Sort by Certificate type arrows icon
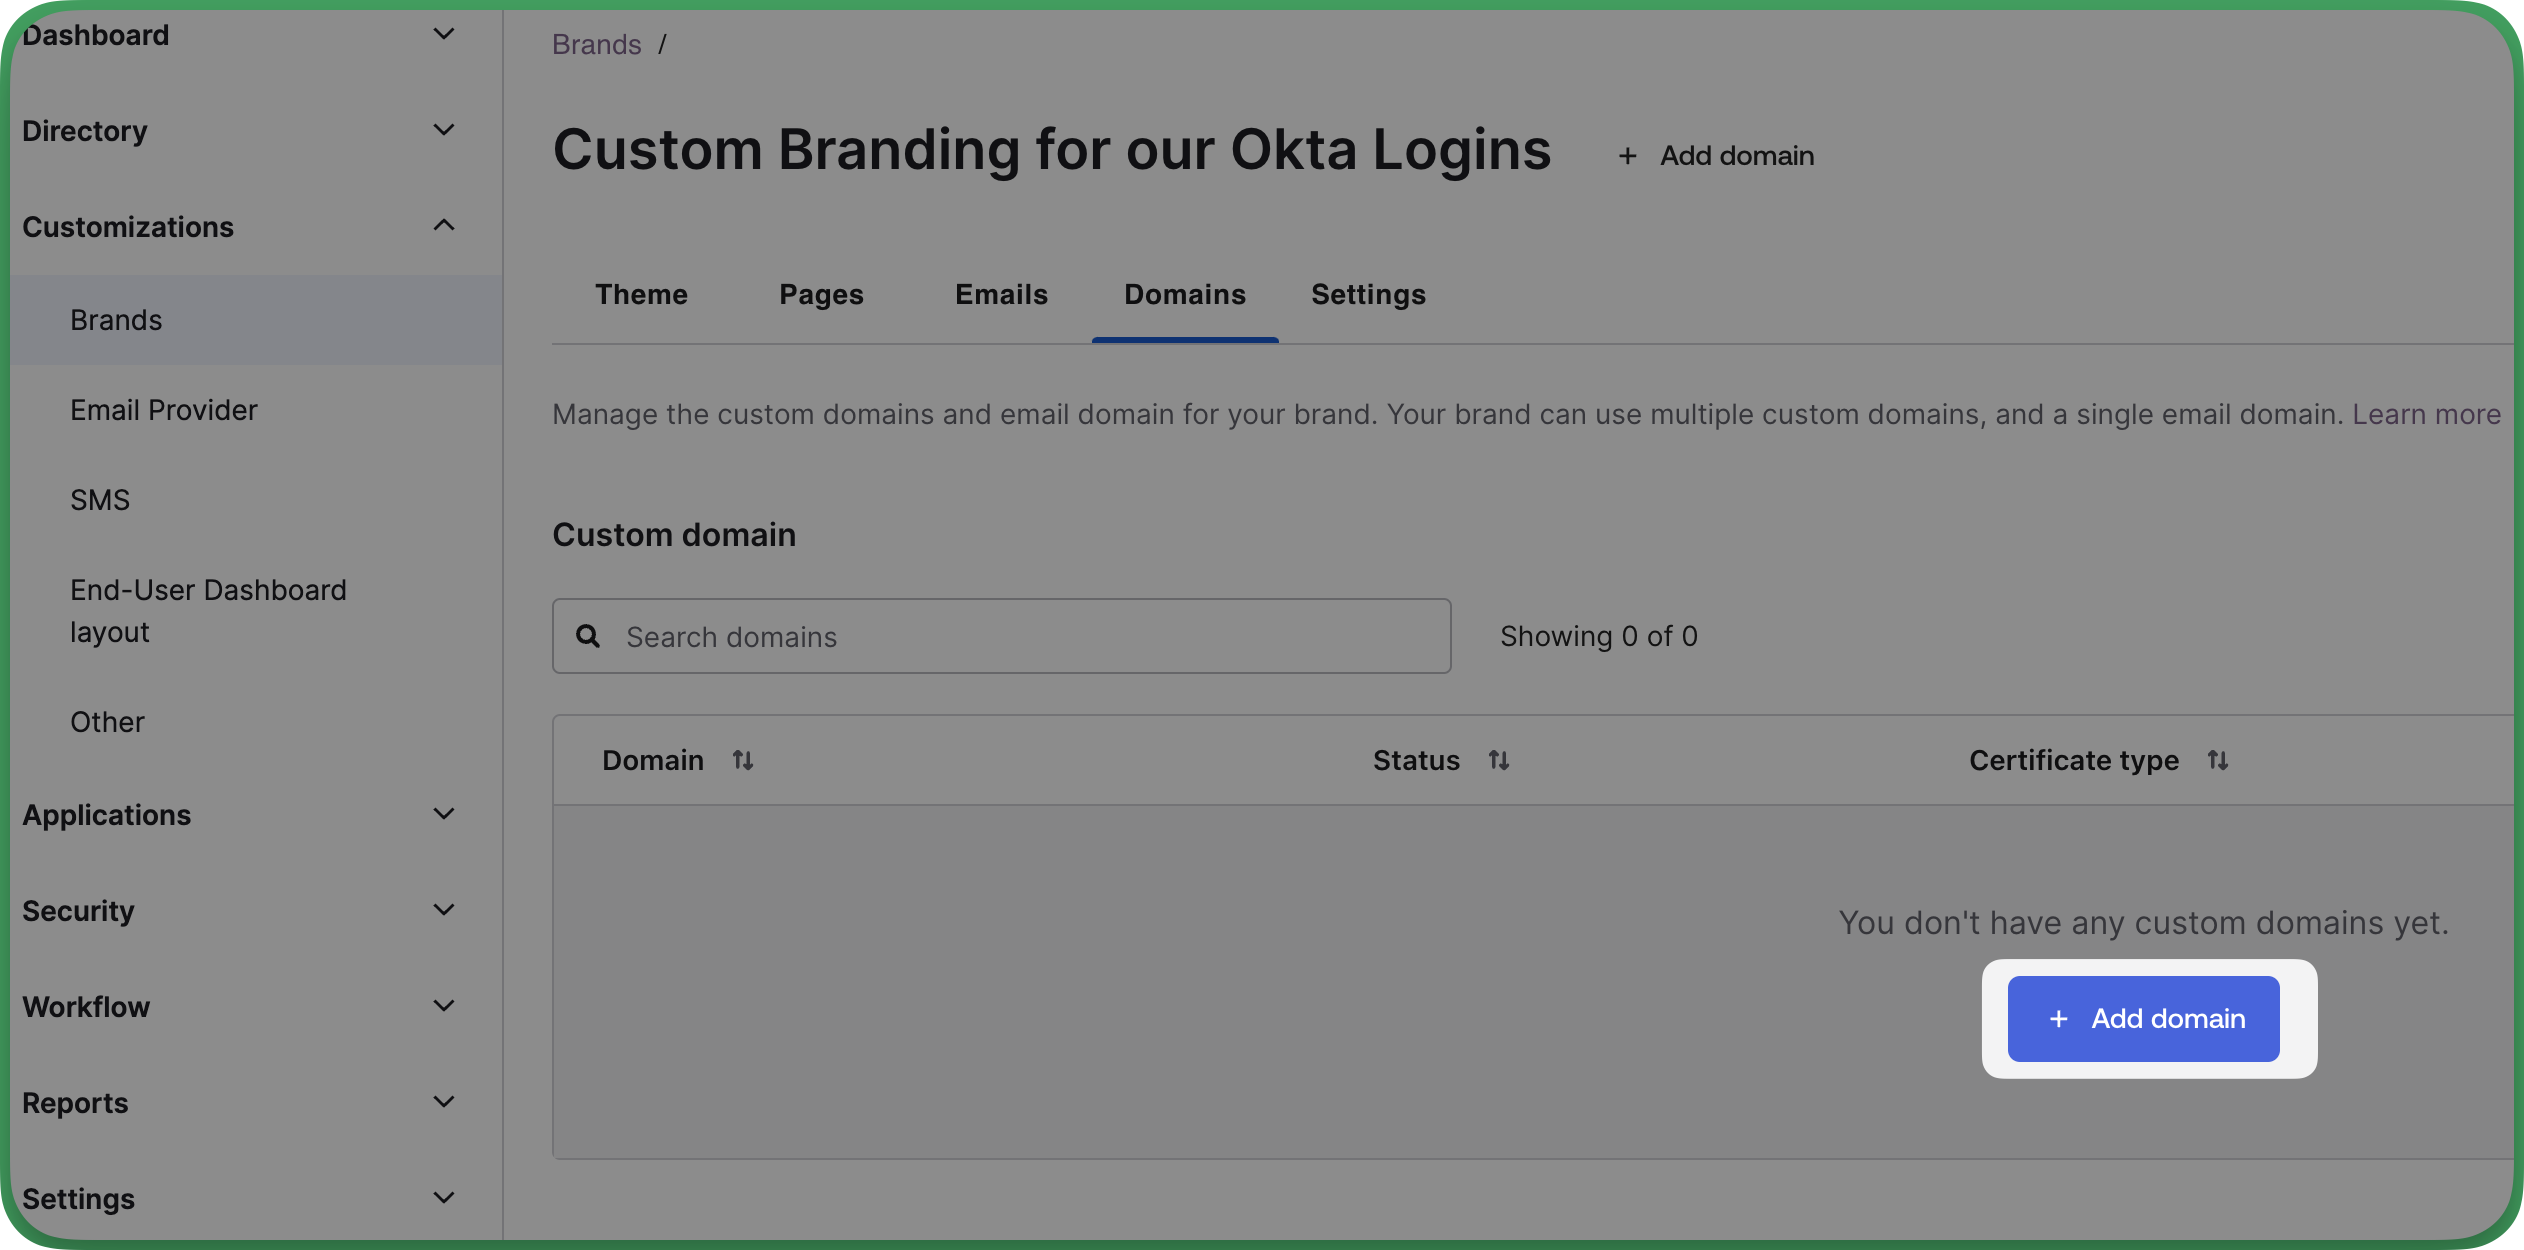The image size is (2524, 1250). tap(2217, 761)
